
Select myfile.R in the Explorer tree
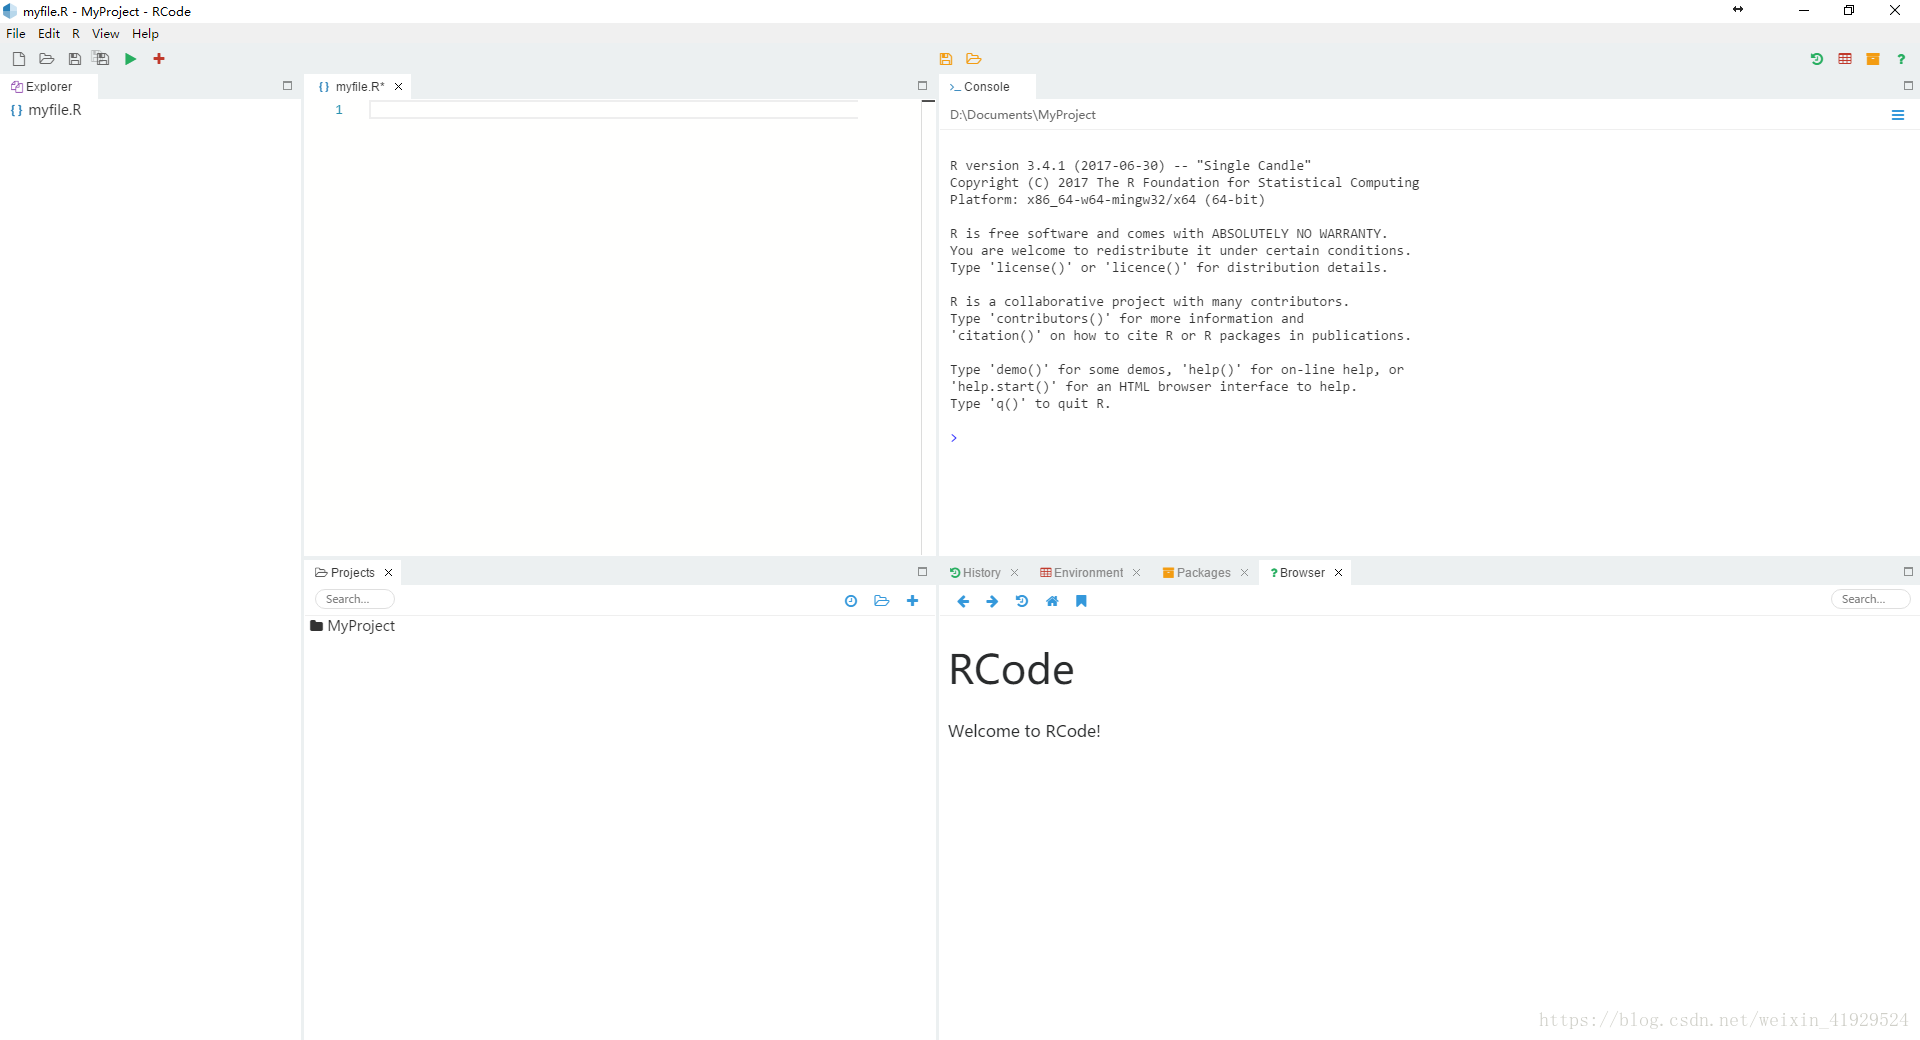tap(46, 110)
